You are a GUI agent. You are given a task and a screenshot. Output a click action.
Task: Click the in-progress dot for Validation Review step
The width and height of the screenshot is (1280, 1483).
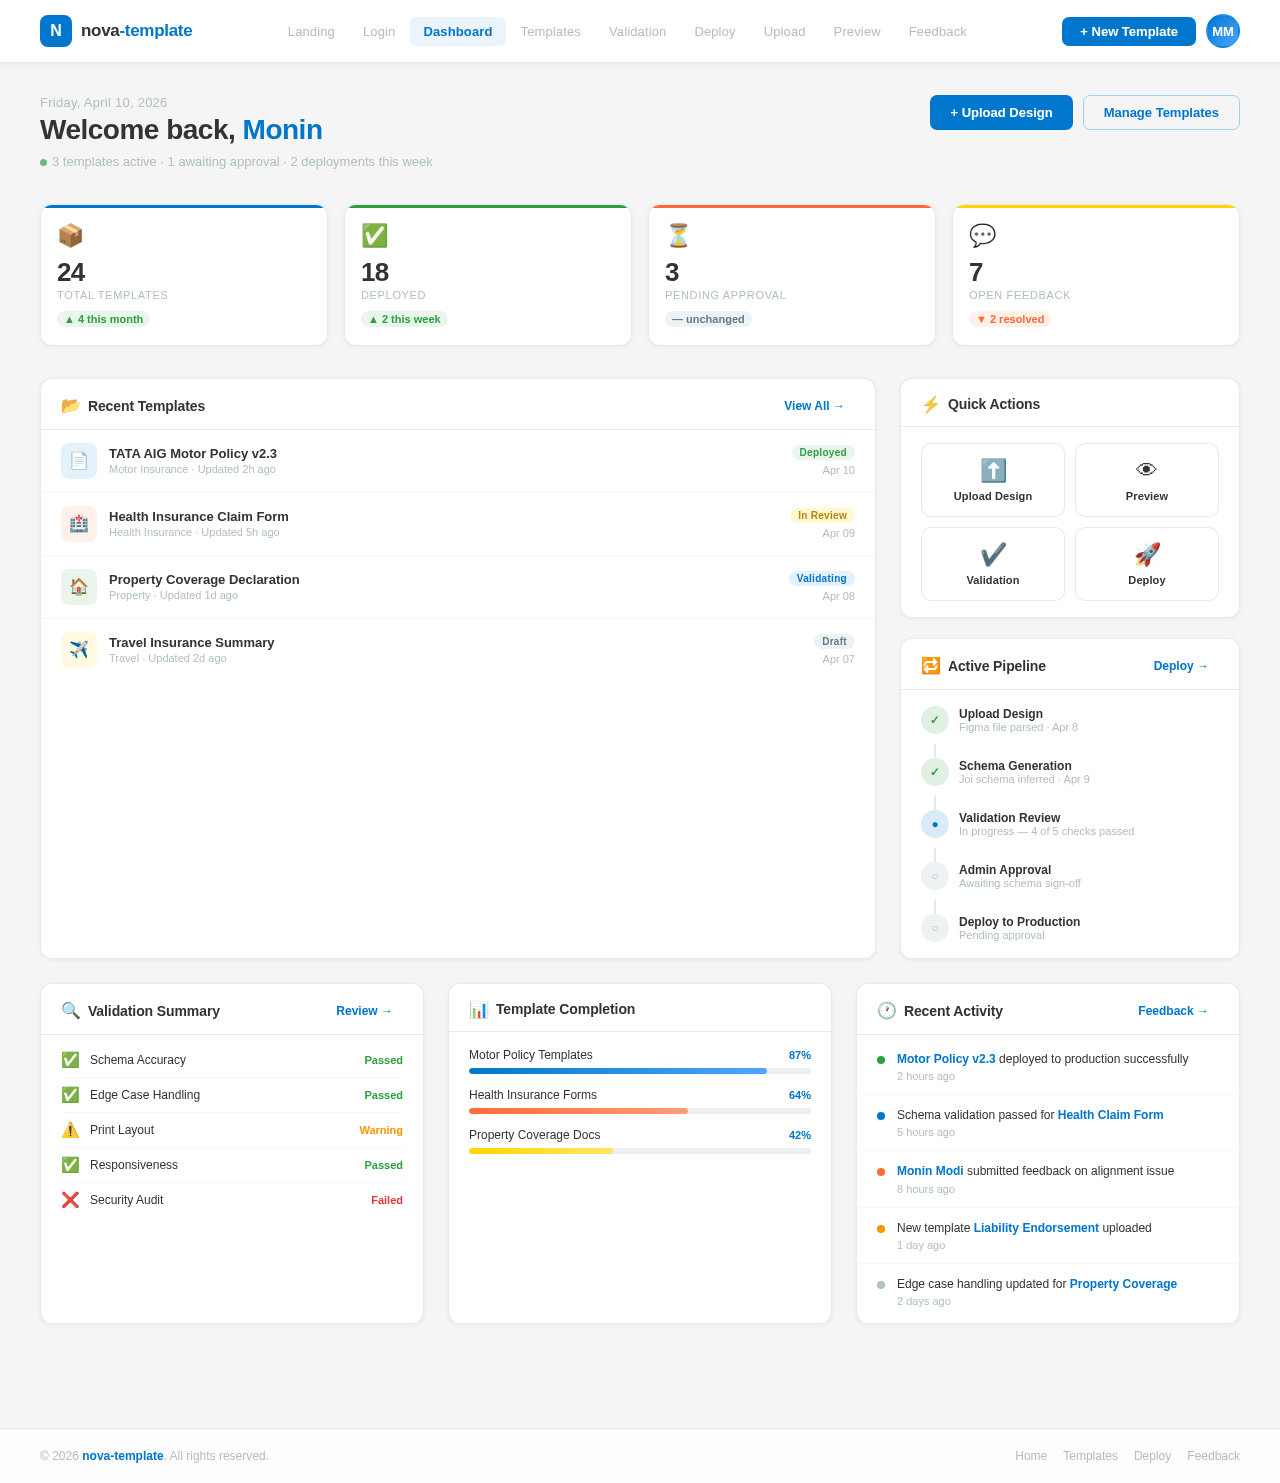pyautogui.click(x=935, y=824)
